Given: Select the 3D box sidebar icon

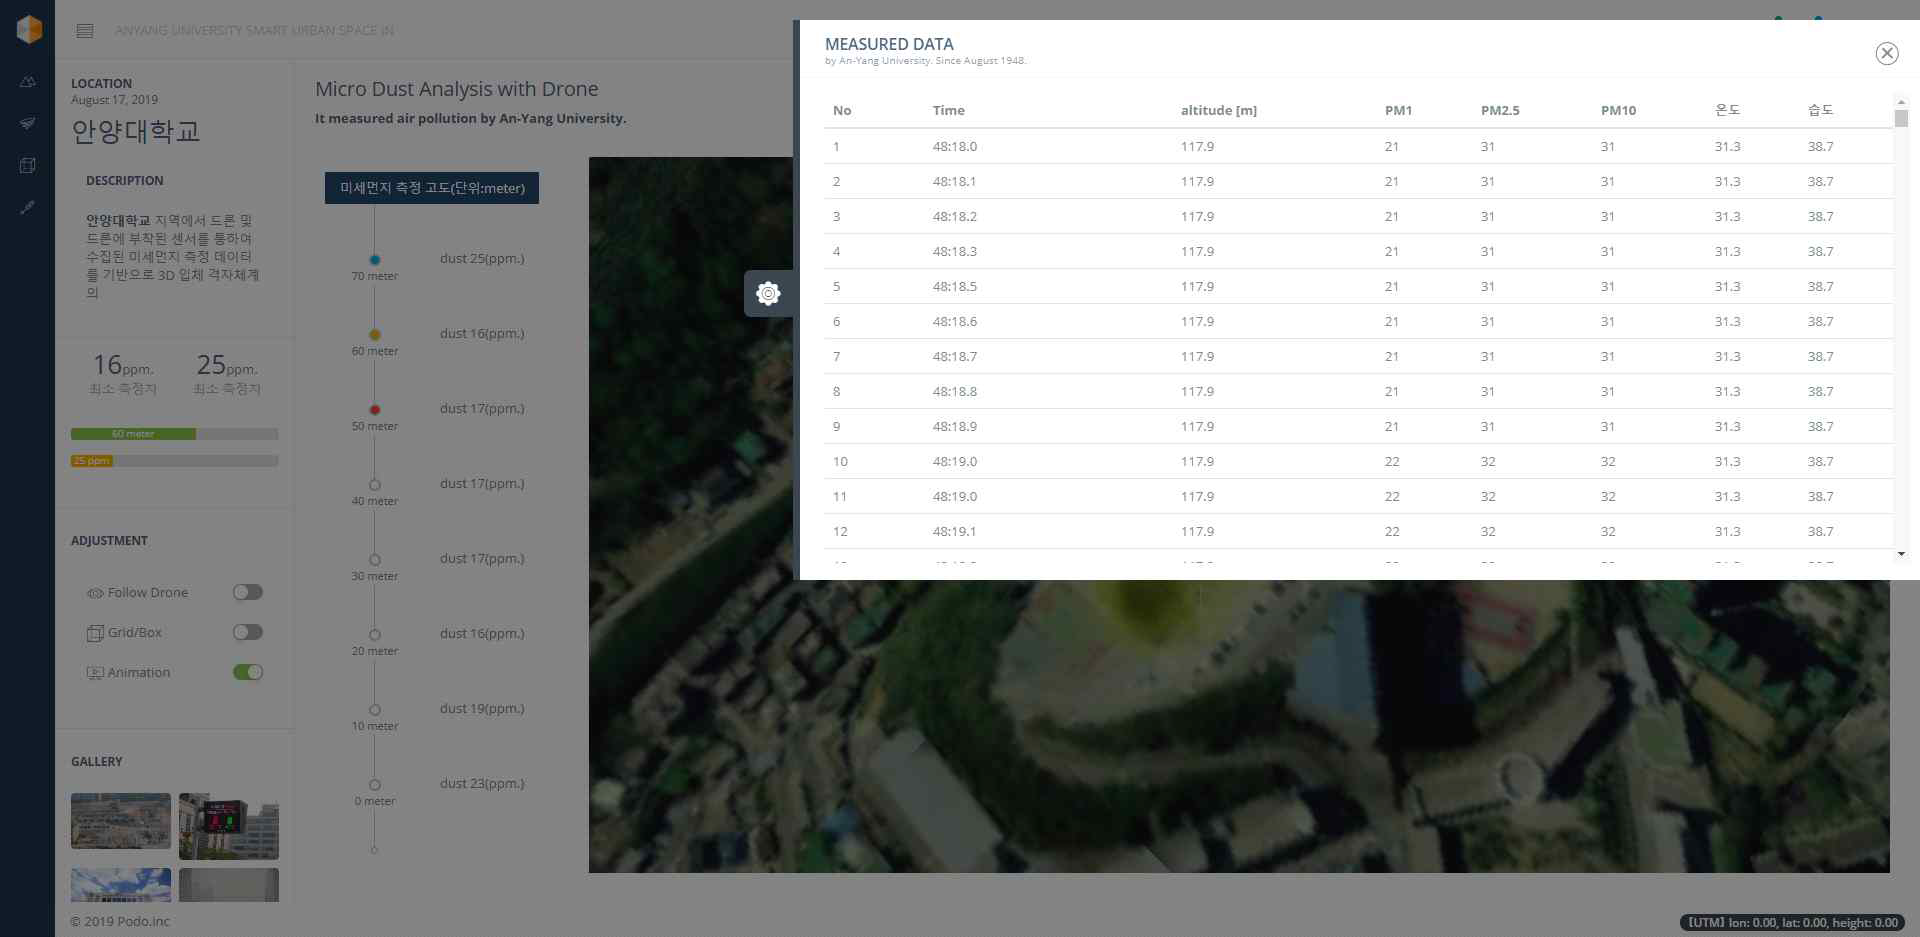Looking at the screenshot, I should [x=28, y=165].
